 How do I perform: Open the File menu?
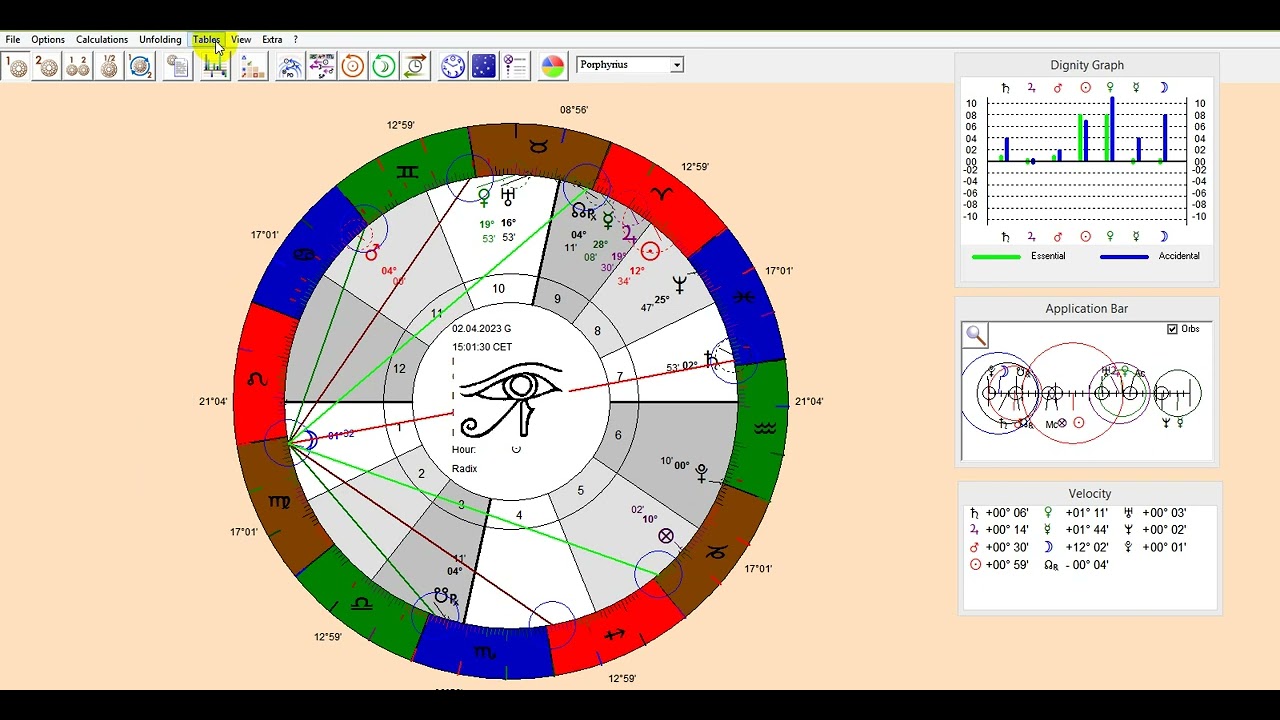(13, 40)
